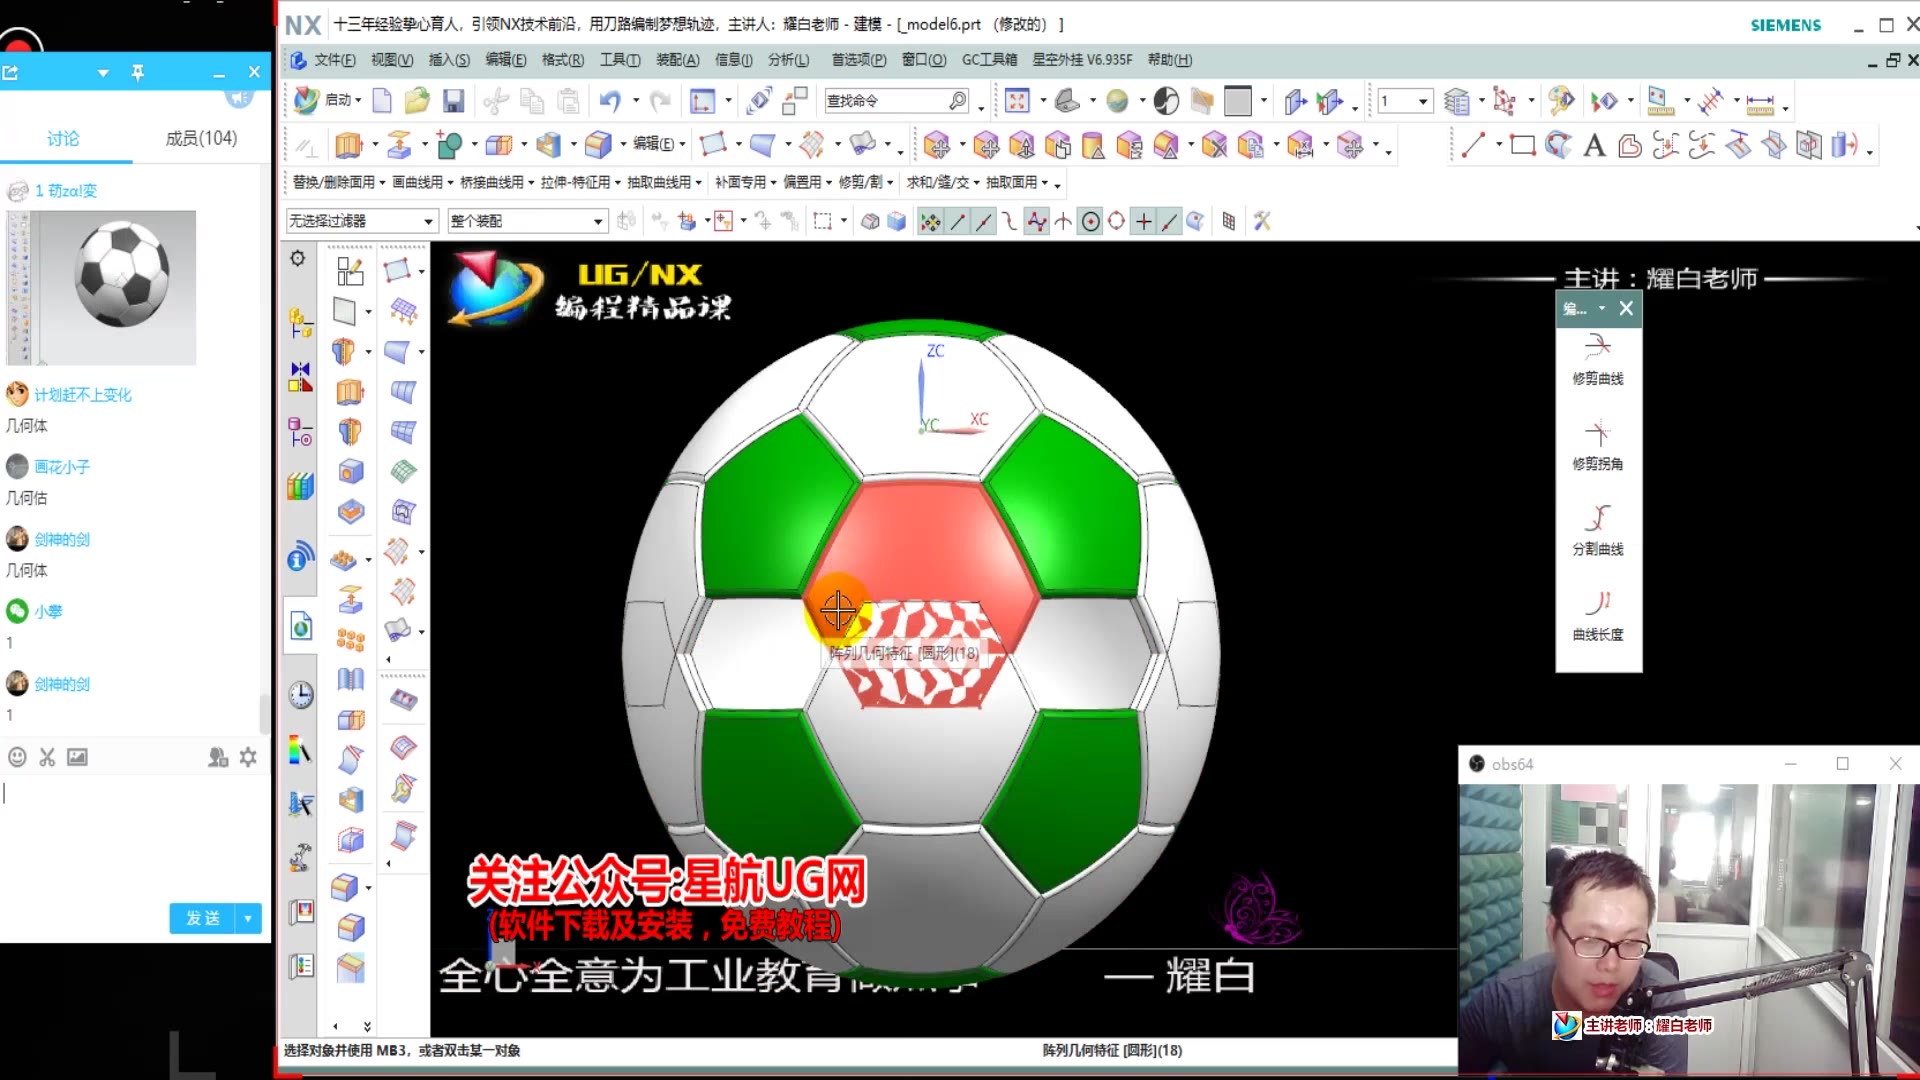The height and width of the screenshot is (1080, 1920).
Task: Switch to the 成员(104) tab
Action: tap(201, 139)
